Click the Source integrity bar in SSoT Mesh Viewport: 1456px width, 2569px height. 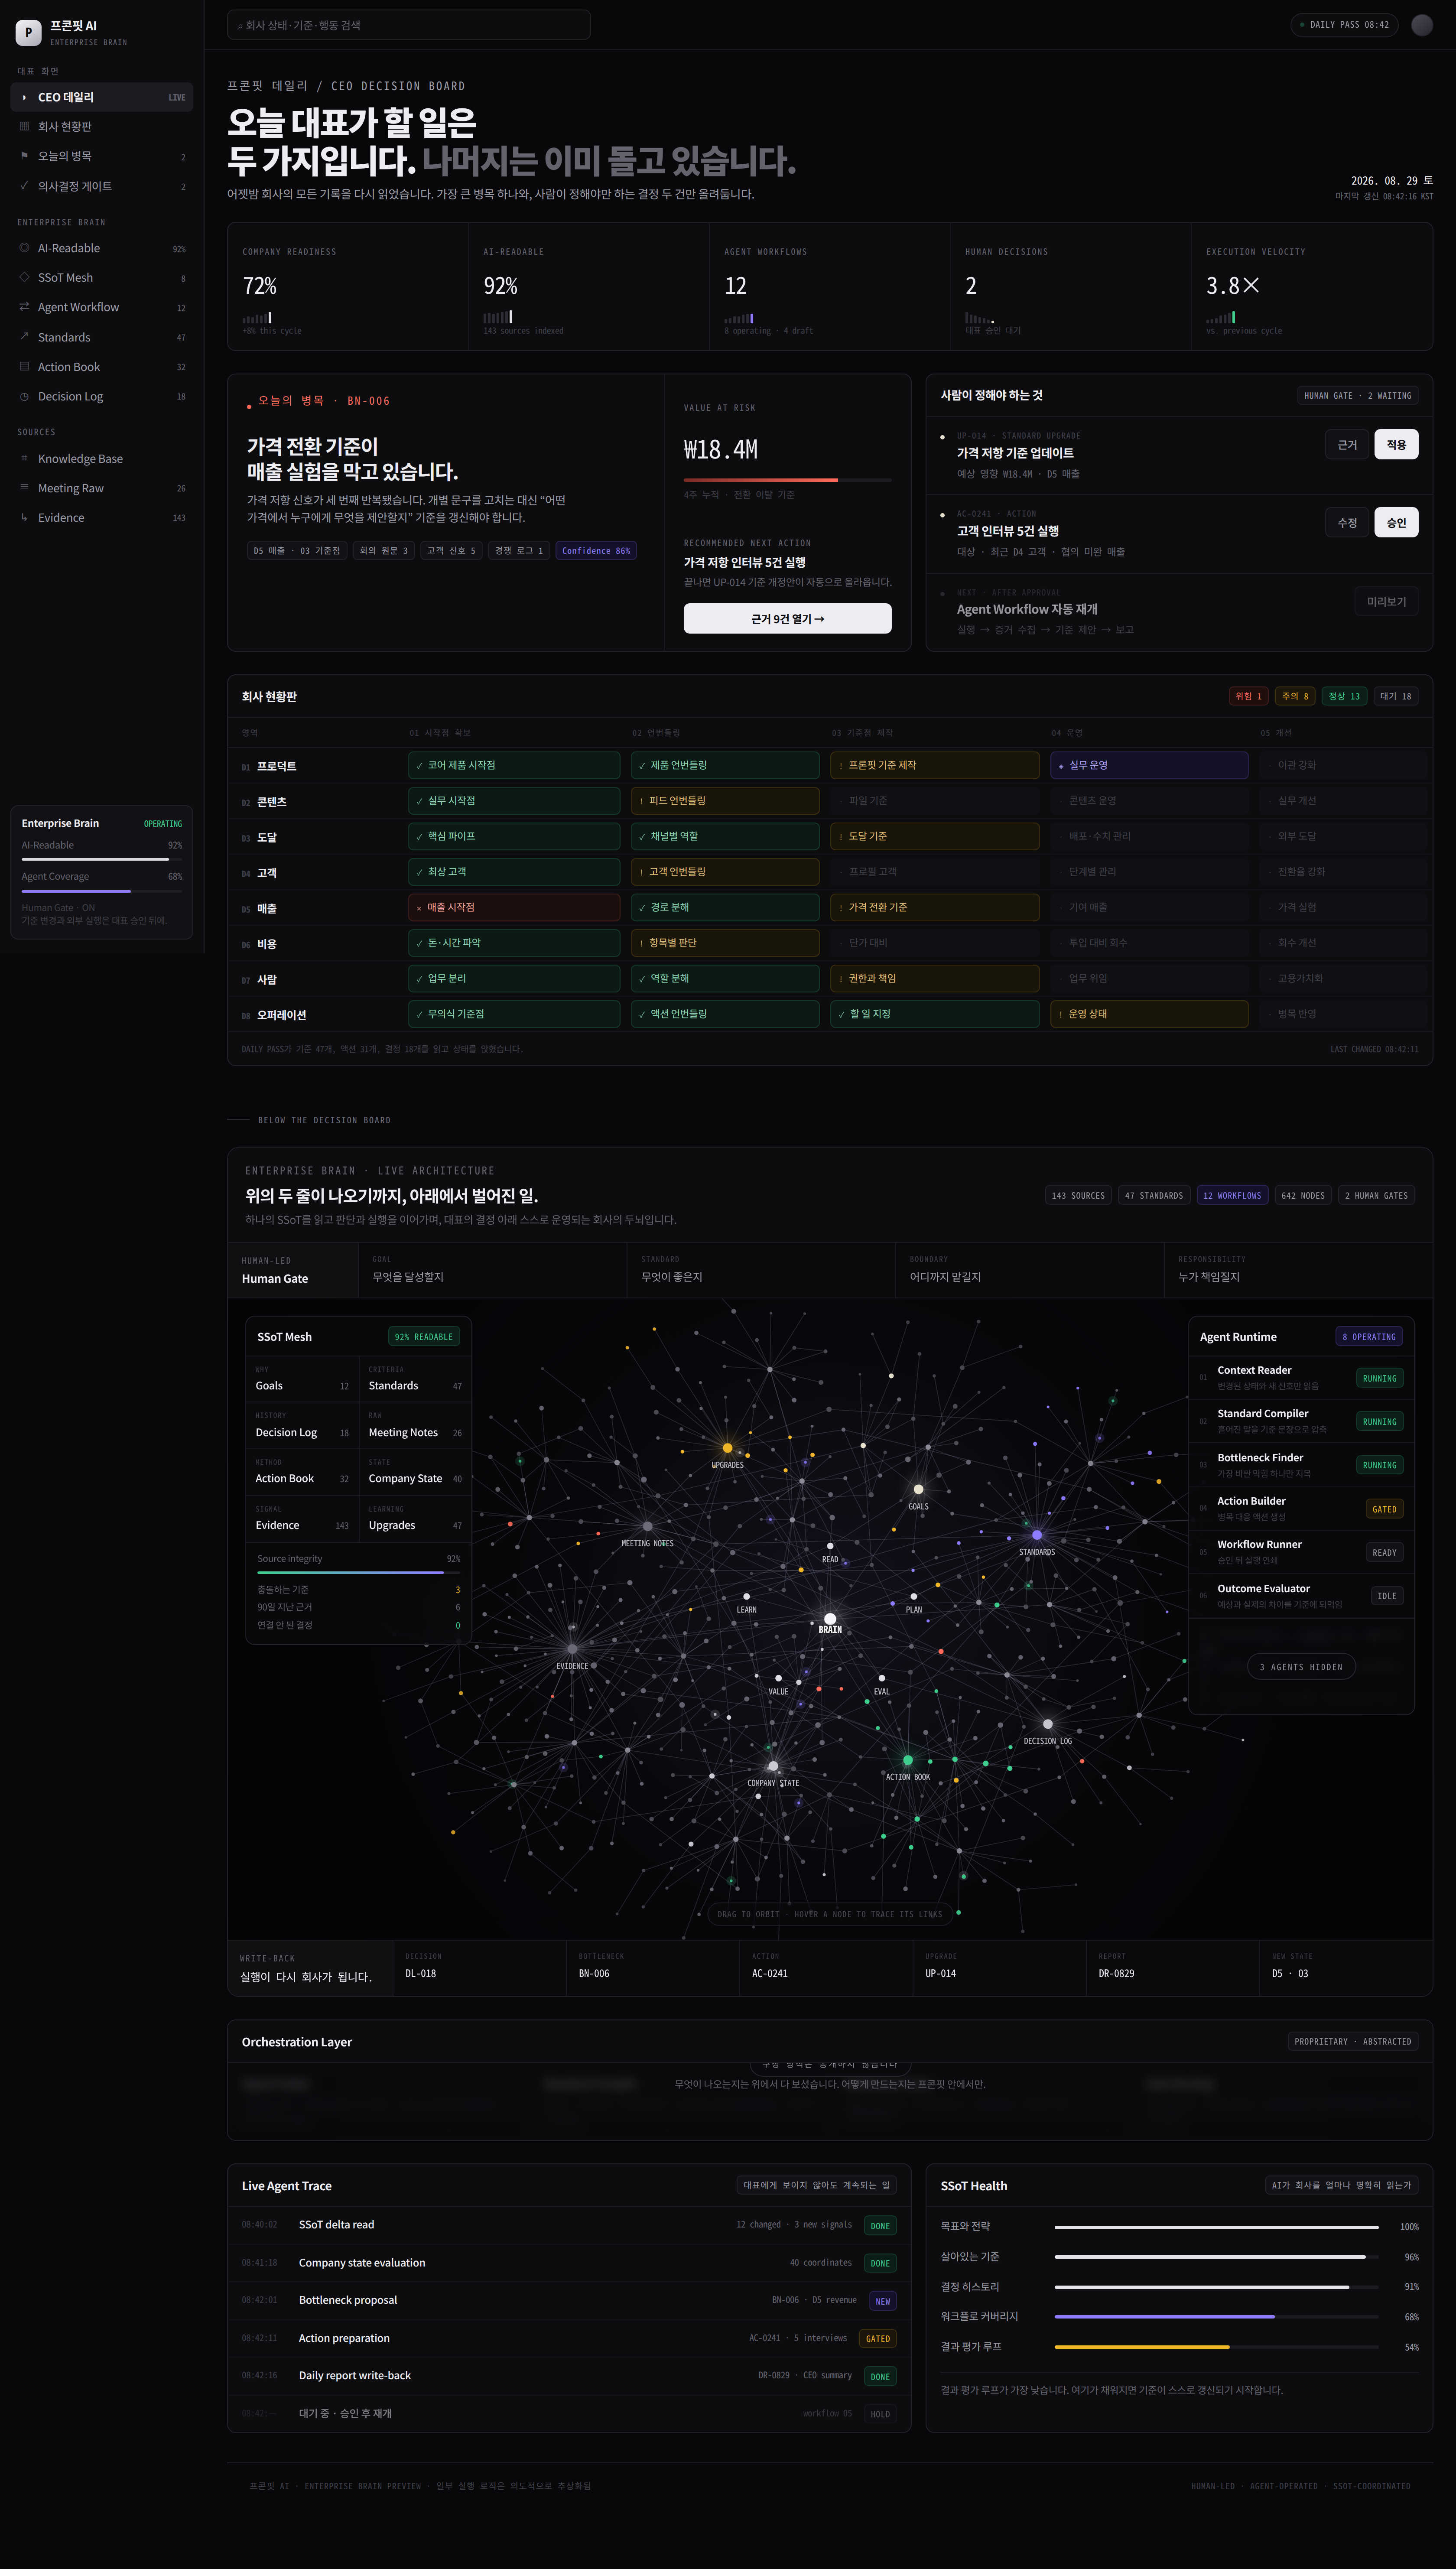[358, 1573]
